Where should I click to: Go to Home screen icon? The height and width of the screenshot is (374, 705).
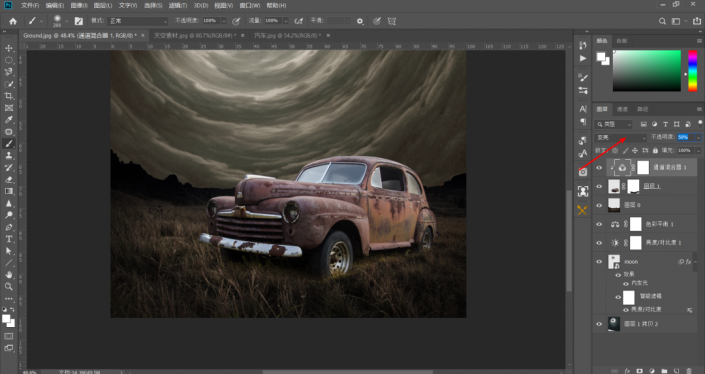pos(13,21)
